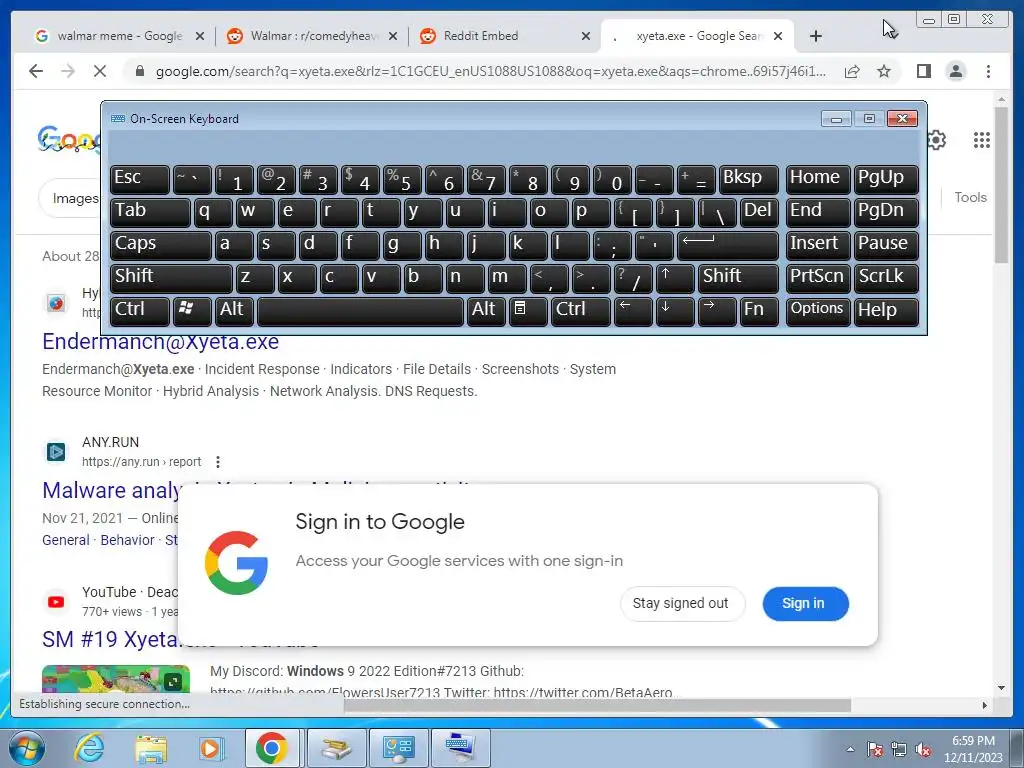Screen dimensions: 1024x768
Task: Open Windows Explorer folder in taskbar
Action: (x=151, y=748)
